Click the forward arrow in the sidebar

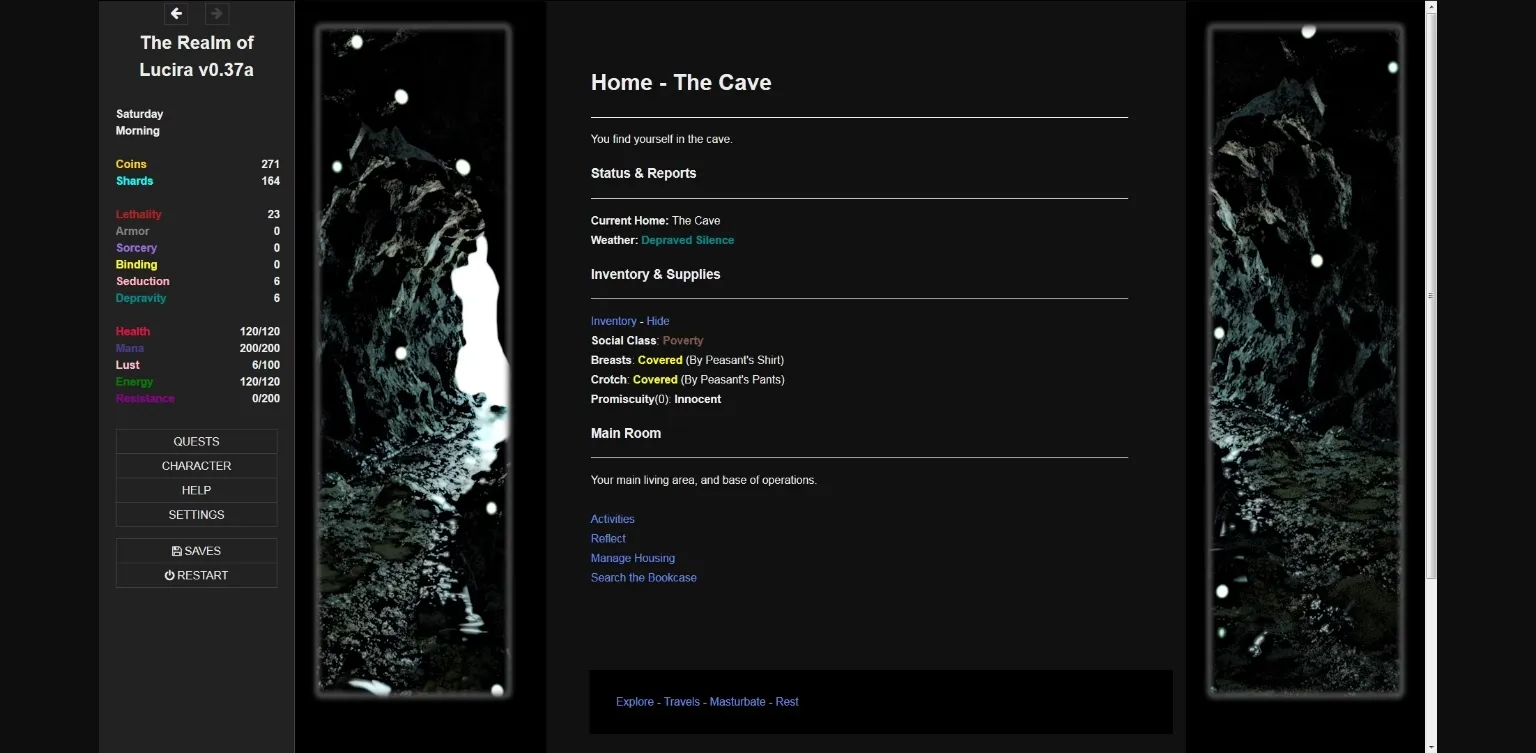(x=216, y=13)
